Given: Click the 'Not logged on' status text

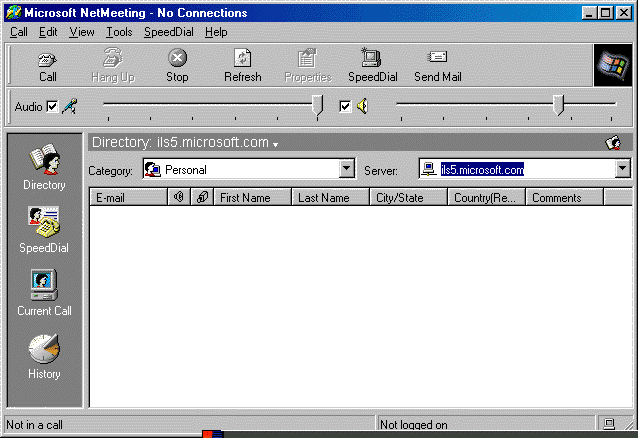Looking at the screenshot, I should tap(414, 425).
